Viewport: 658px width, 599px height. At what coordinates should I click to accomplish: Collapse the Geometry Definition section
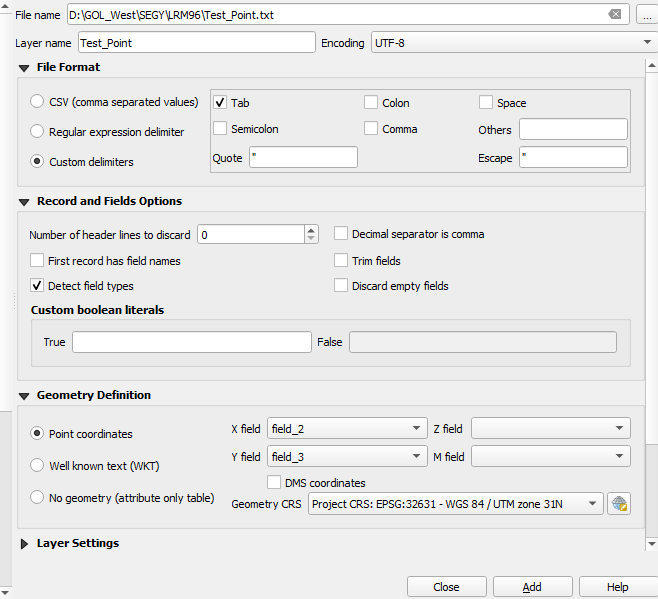[x=24, y=396]
